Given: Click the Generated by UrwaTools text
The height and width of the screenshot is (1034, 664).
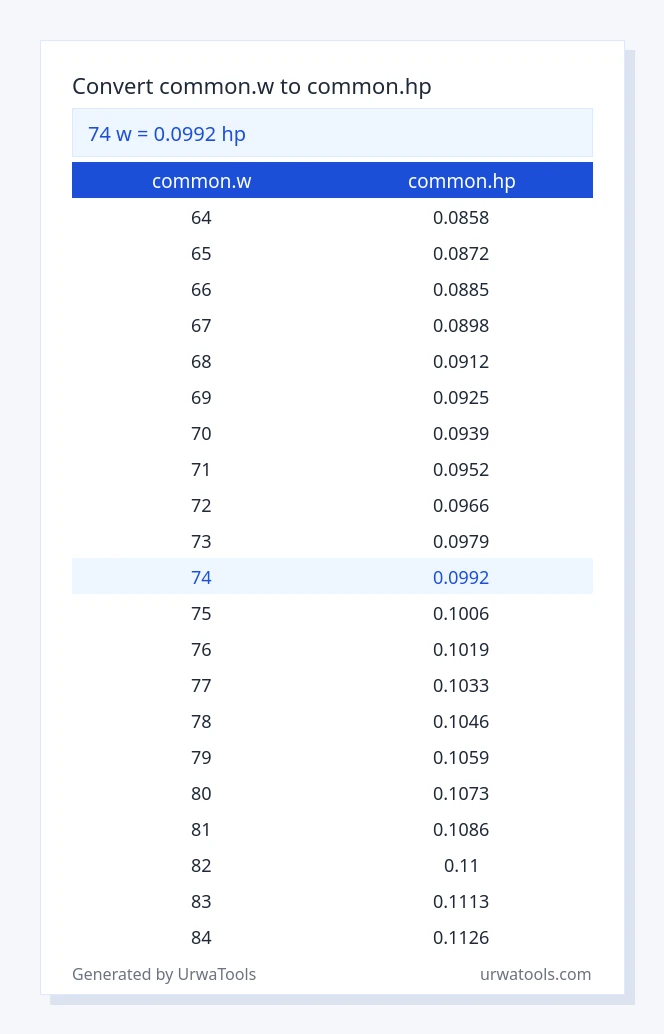Looking at the screenshot, I should (x=164, y=974).
